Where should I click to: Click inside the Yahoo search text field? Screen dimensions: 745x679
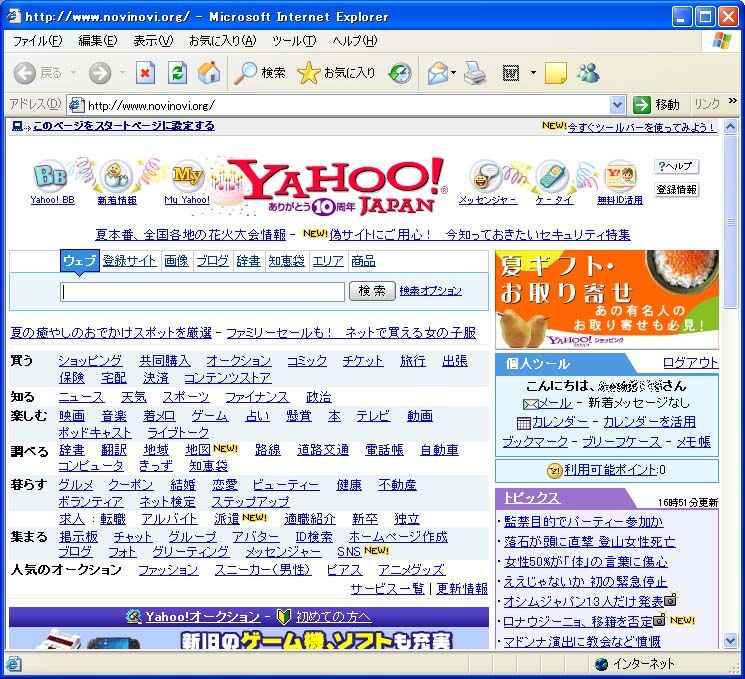point(202,291)
